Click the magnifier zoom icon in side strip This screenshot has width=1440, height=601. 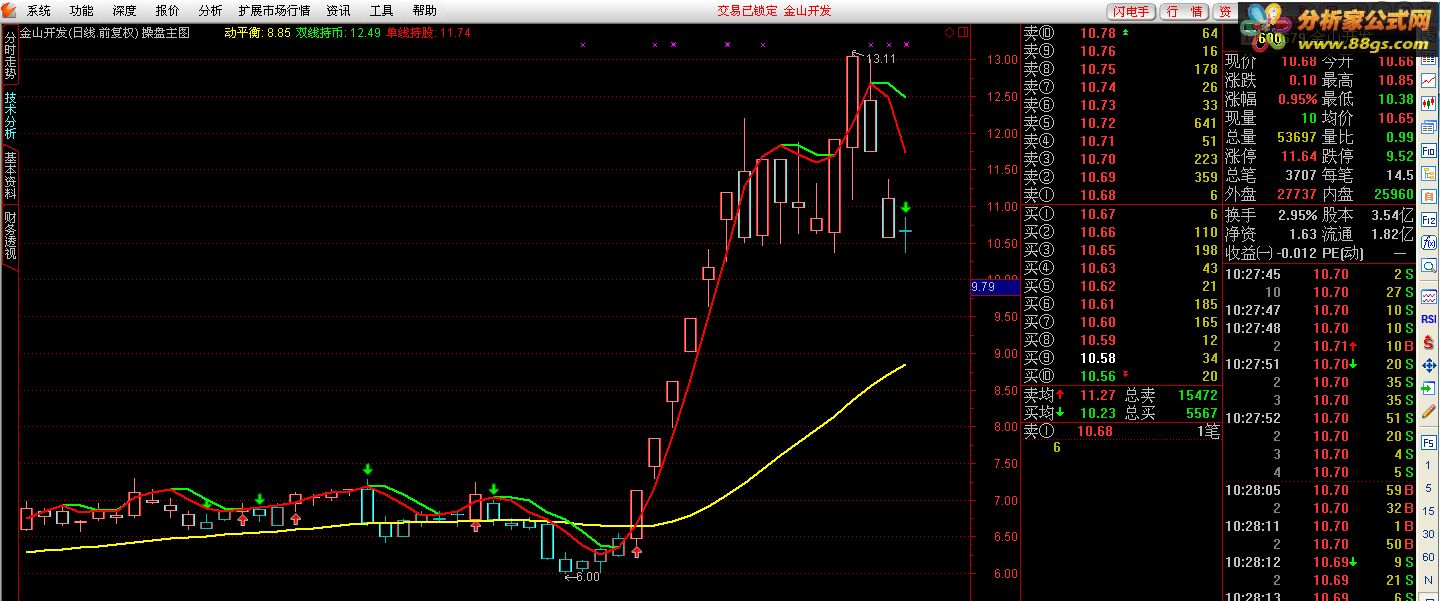click(1429, 266)
